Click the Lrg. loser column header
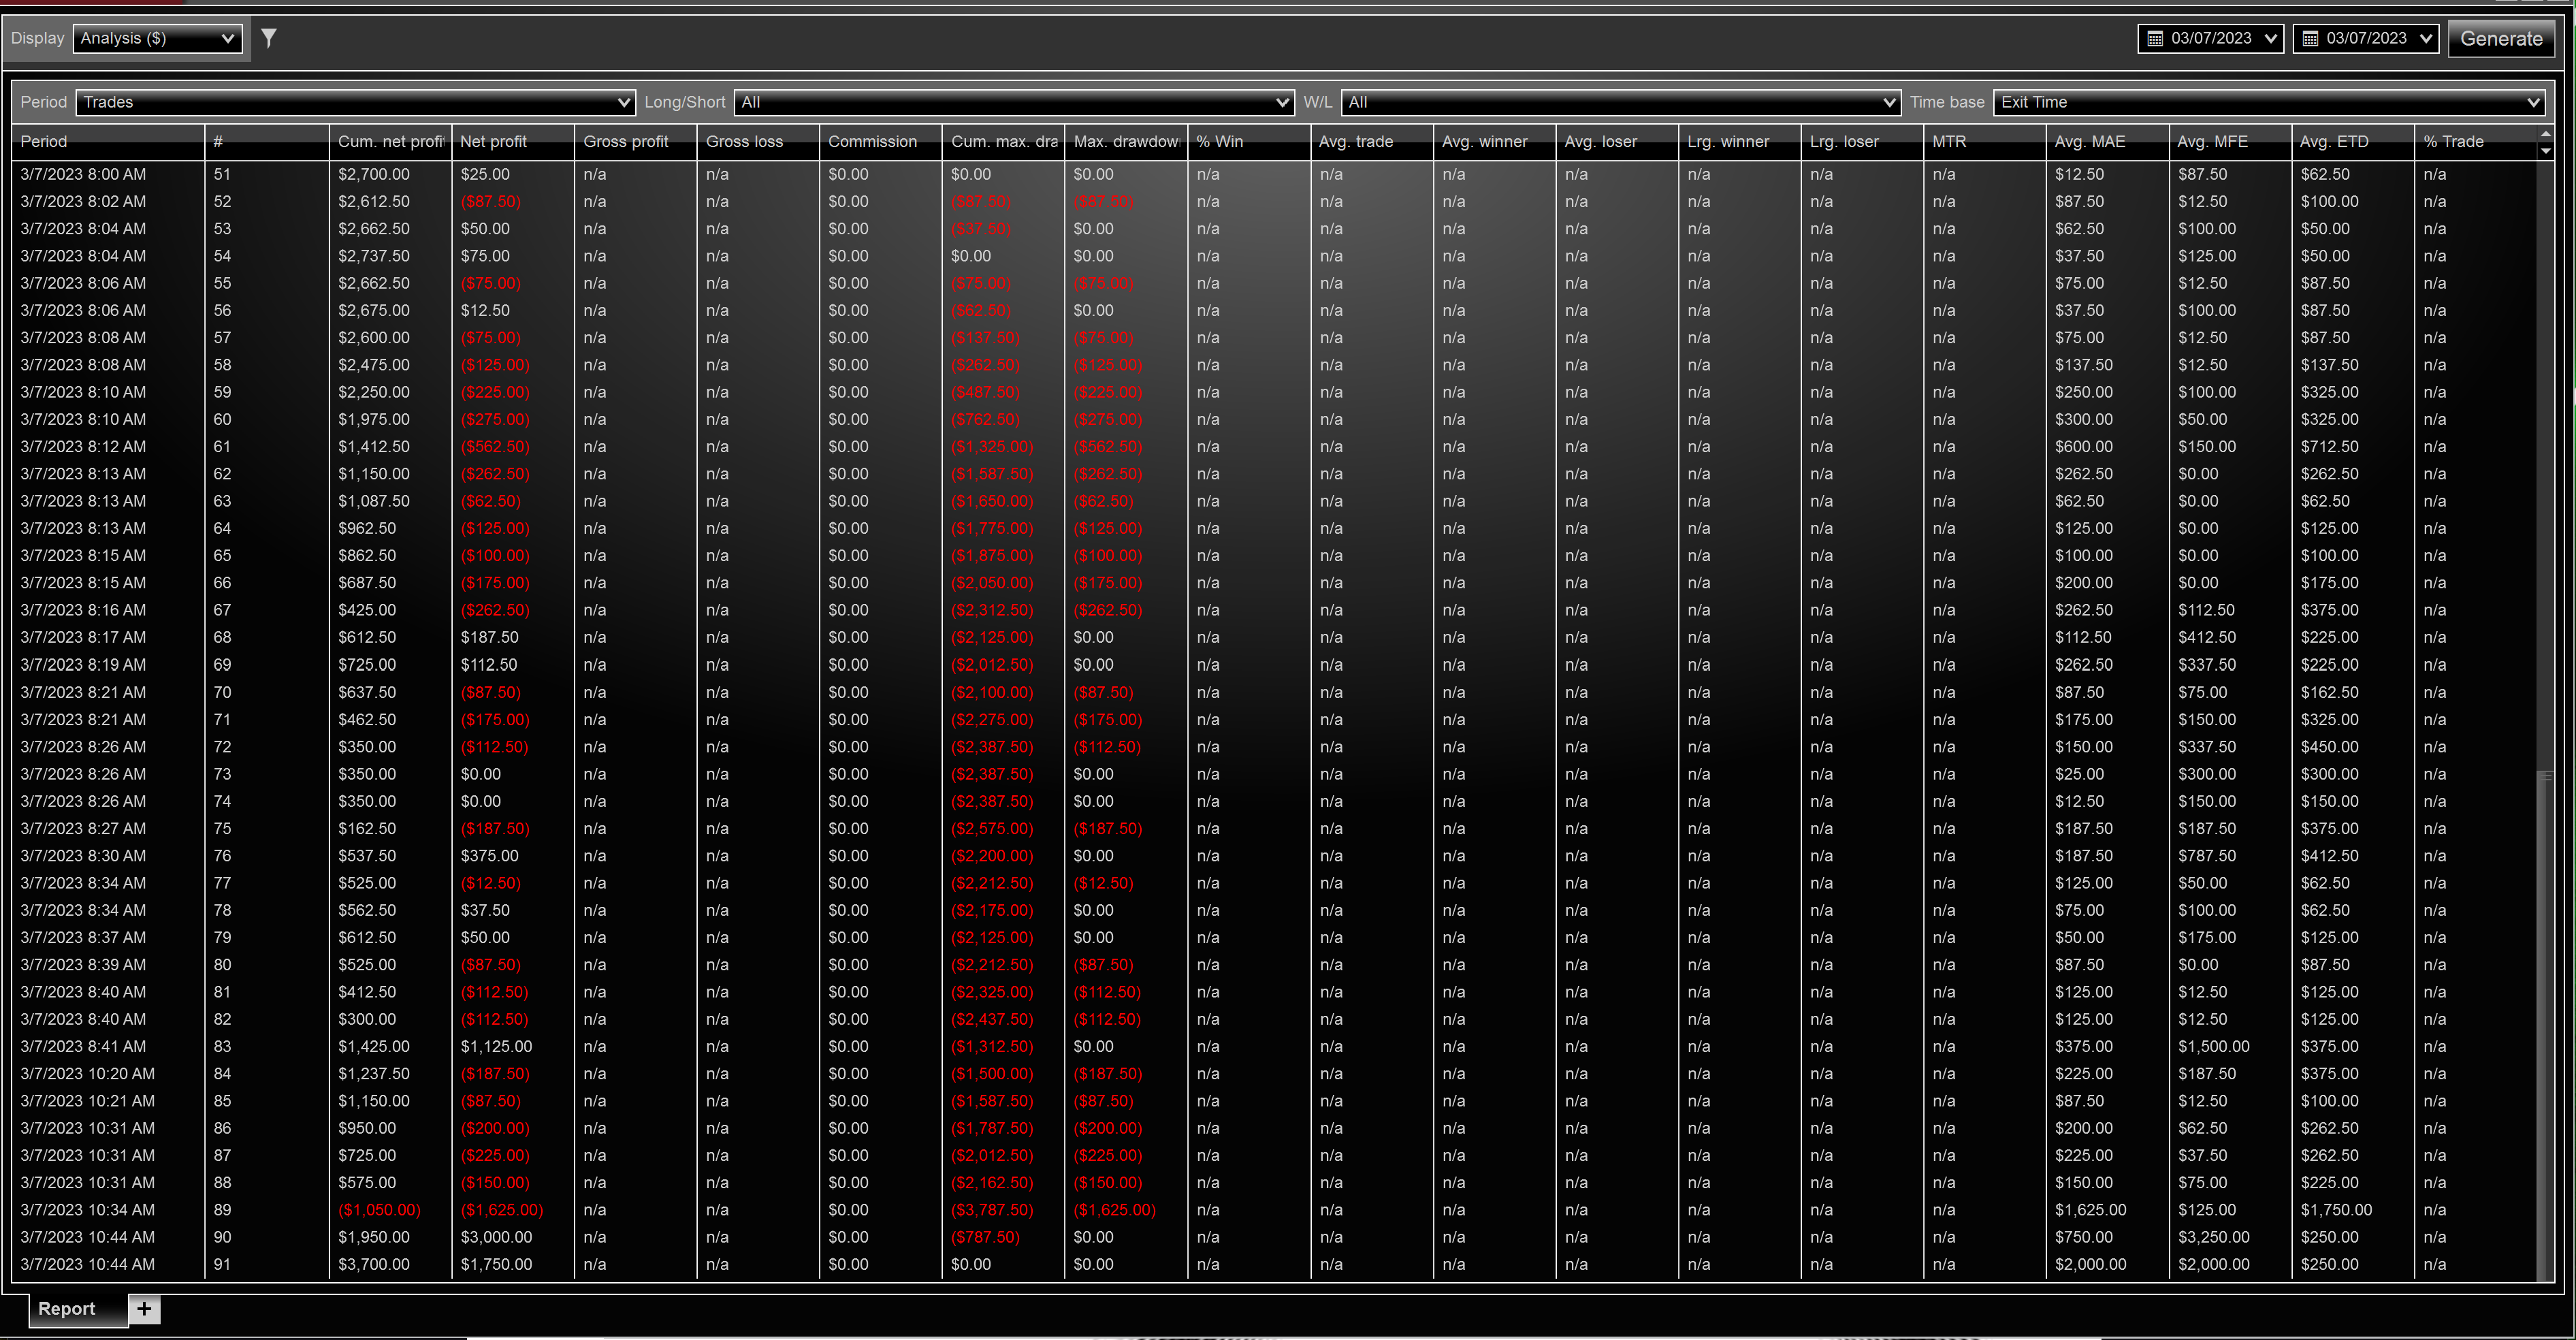2576x1340 pixels. (x=1861, y=141)
